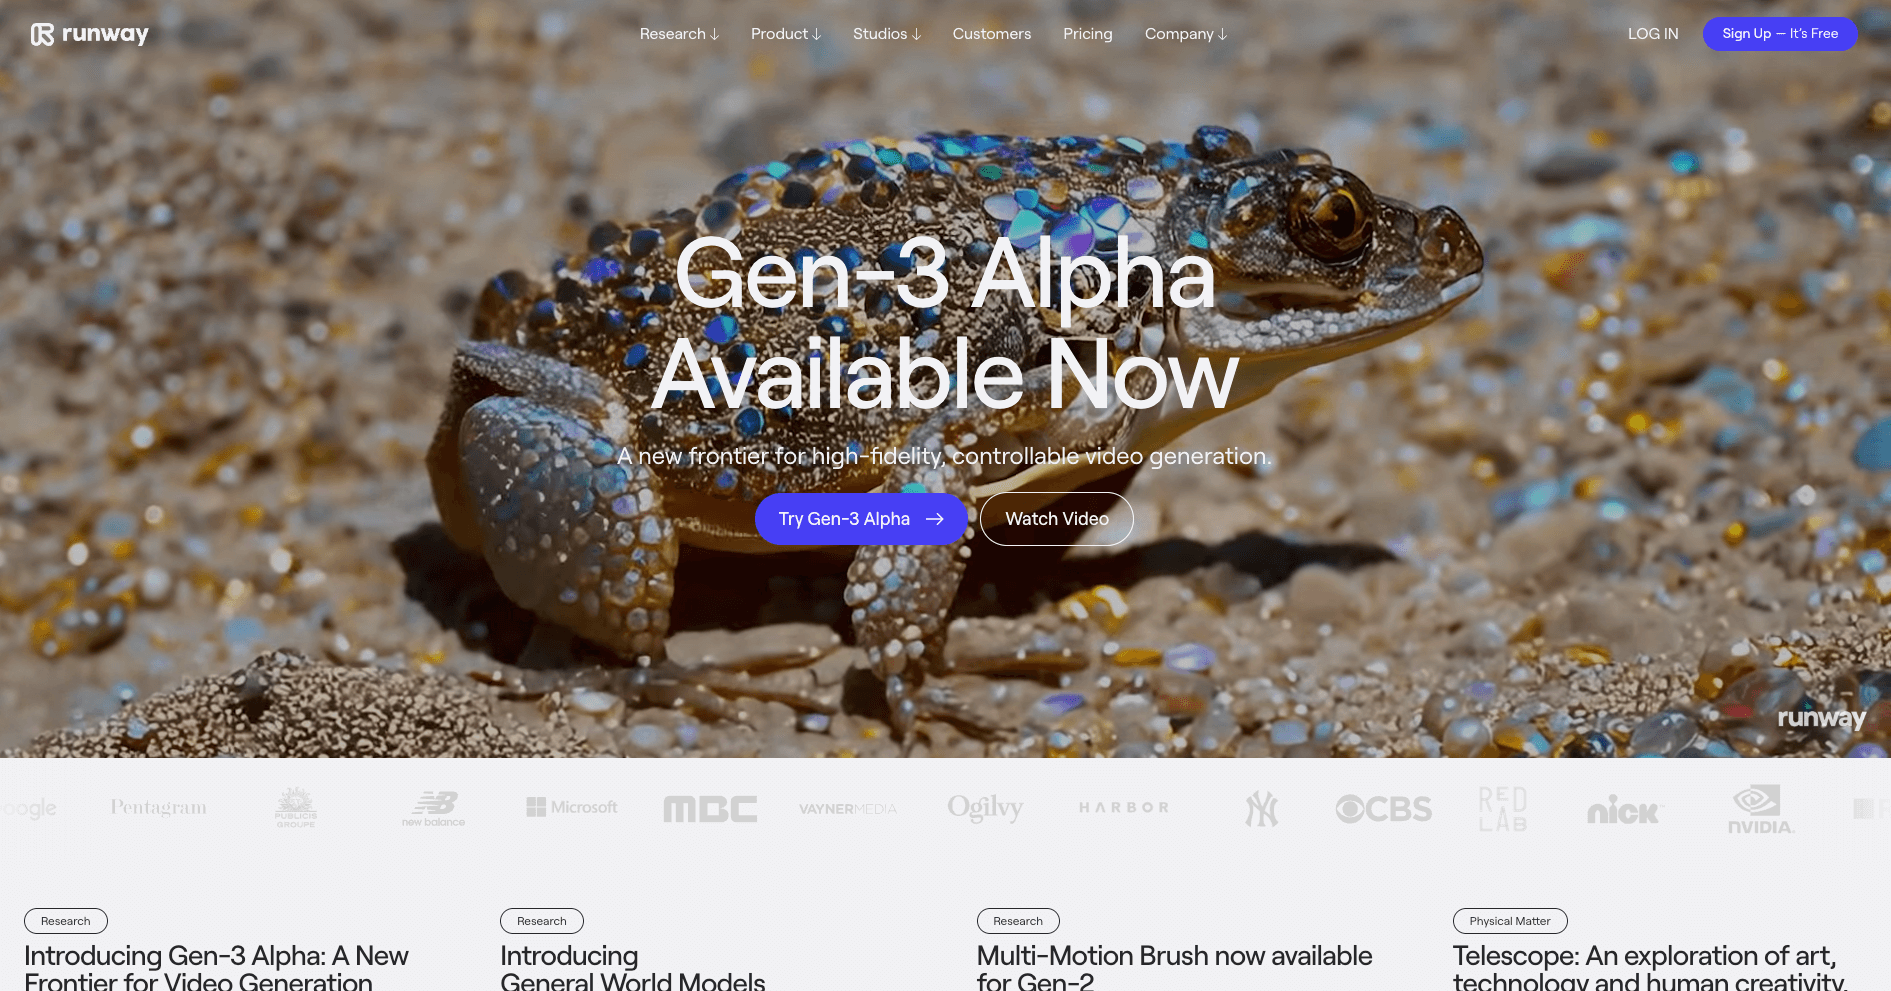The image size is (1891, 991).
Task: Select the Physical Matter tag above Telescope
Action: click(x=1510, y=921)
